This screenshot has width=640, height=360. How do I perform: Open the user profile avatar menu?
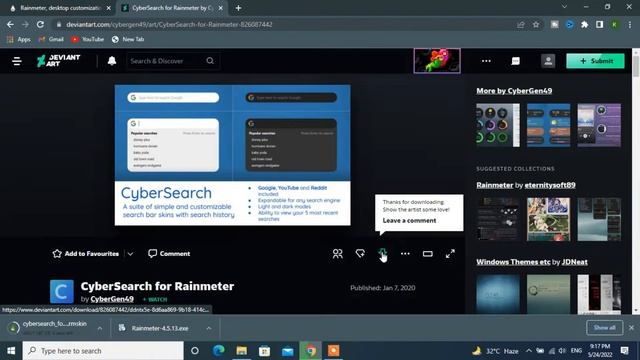point(548,61)
